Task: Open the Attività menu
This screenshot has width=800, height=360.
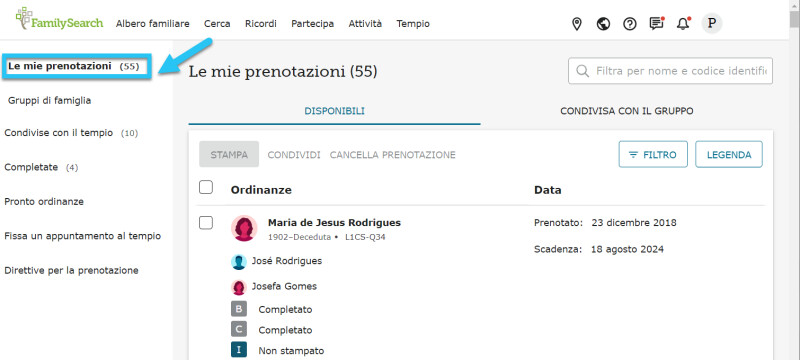Action: pos(365,23)
